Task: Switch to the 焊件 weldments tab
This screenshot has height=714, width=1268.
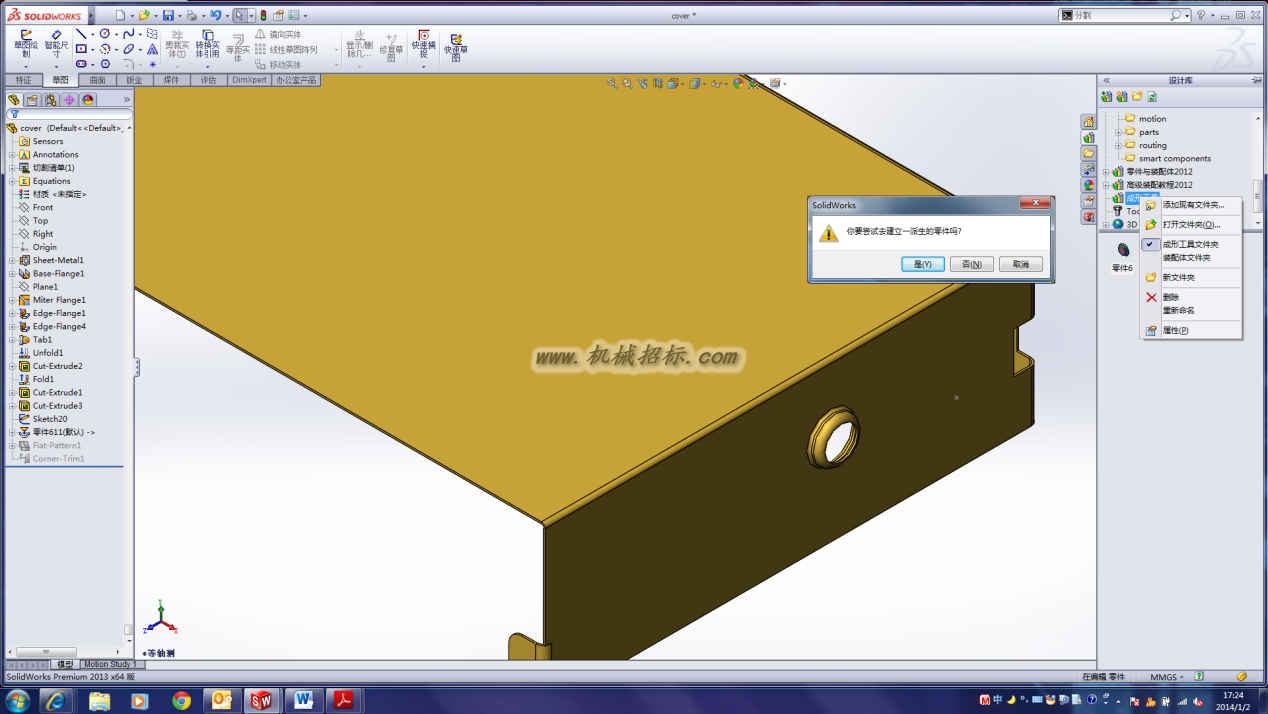Action: pos(171,80)
